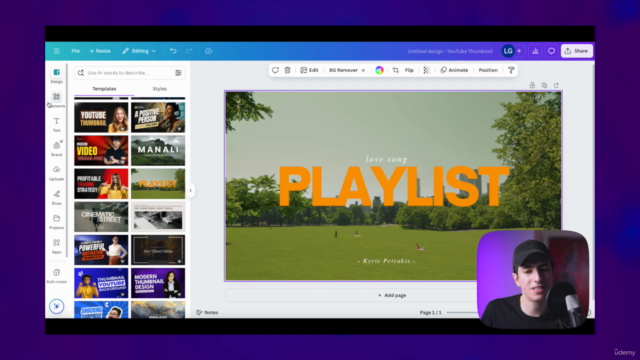The width and height of the screenshot is (640, 360).
Task: Select the Profitable Trading Strategy template
Action: 101,184
